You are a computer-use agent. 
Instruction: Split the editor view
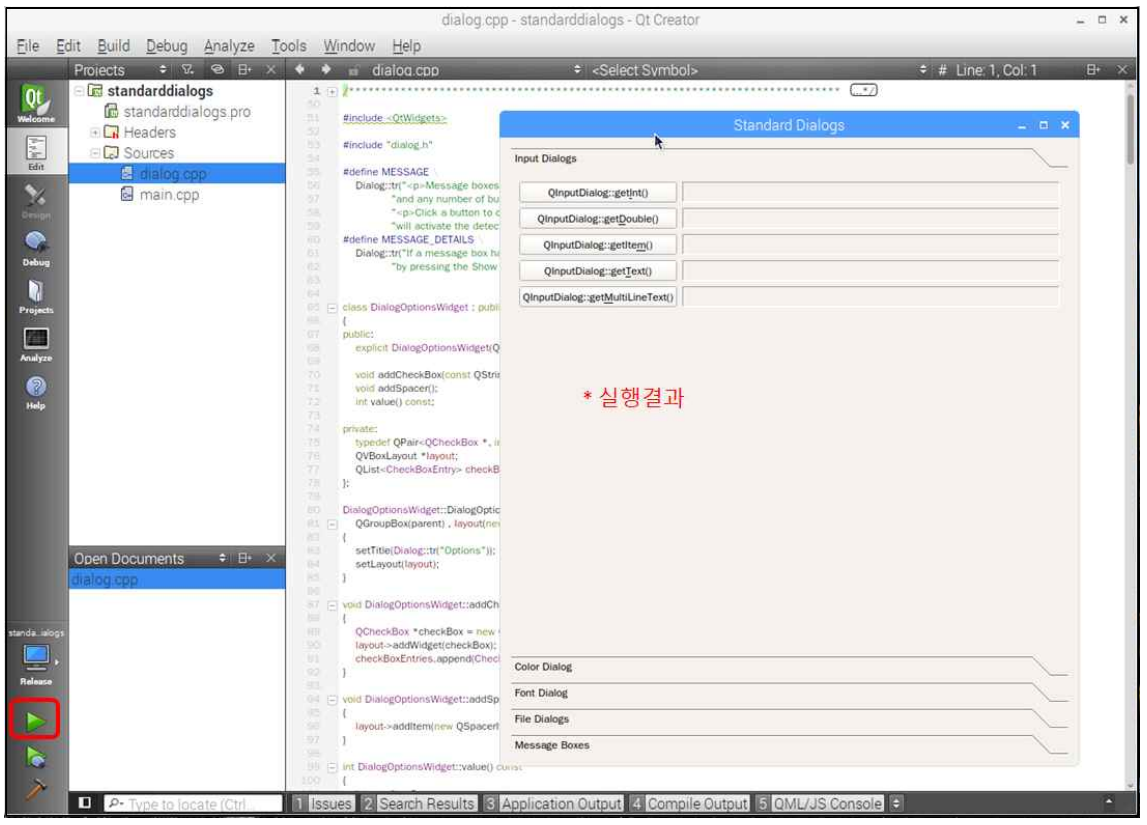click(1093, 69)
